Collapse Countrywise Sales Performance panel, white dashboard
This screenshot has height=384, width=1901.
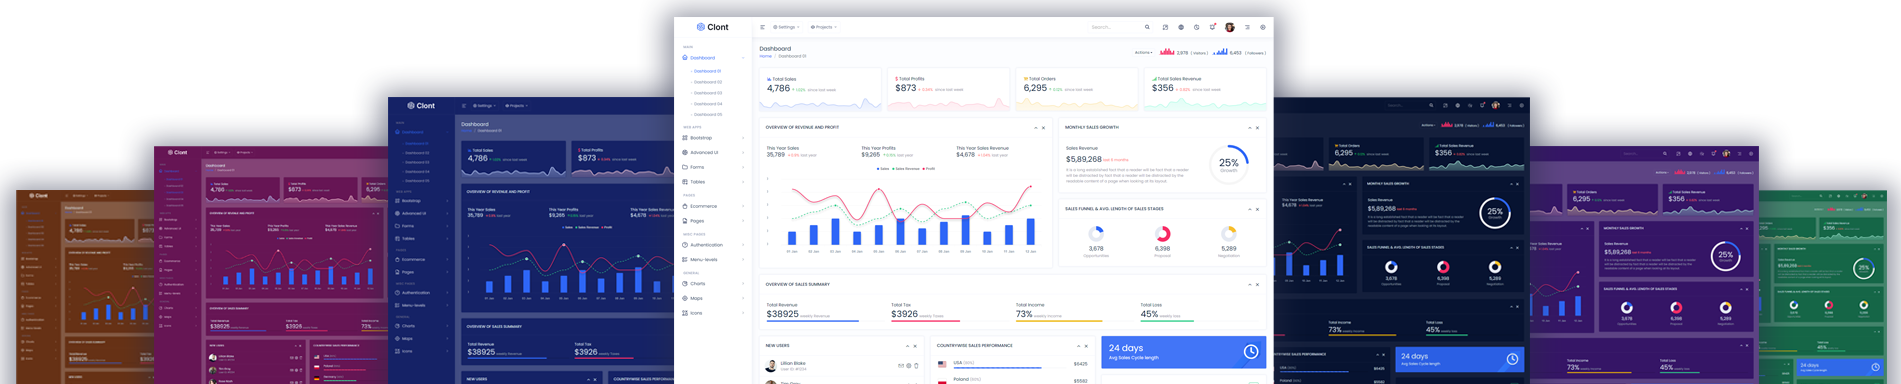[x=1078, y=346]
